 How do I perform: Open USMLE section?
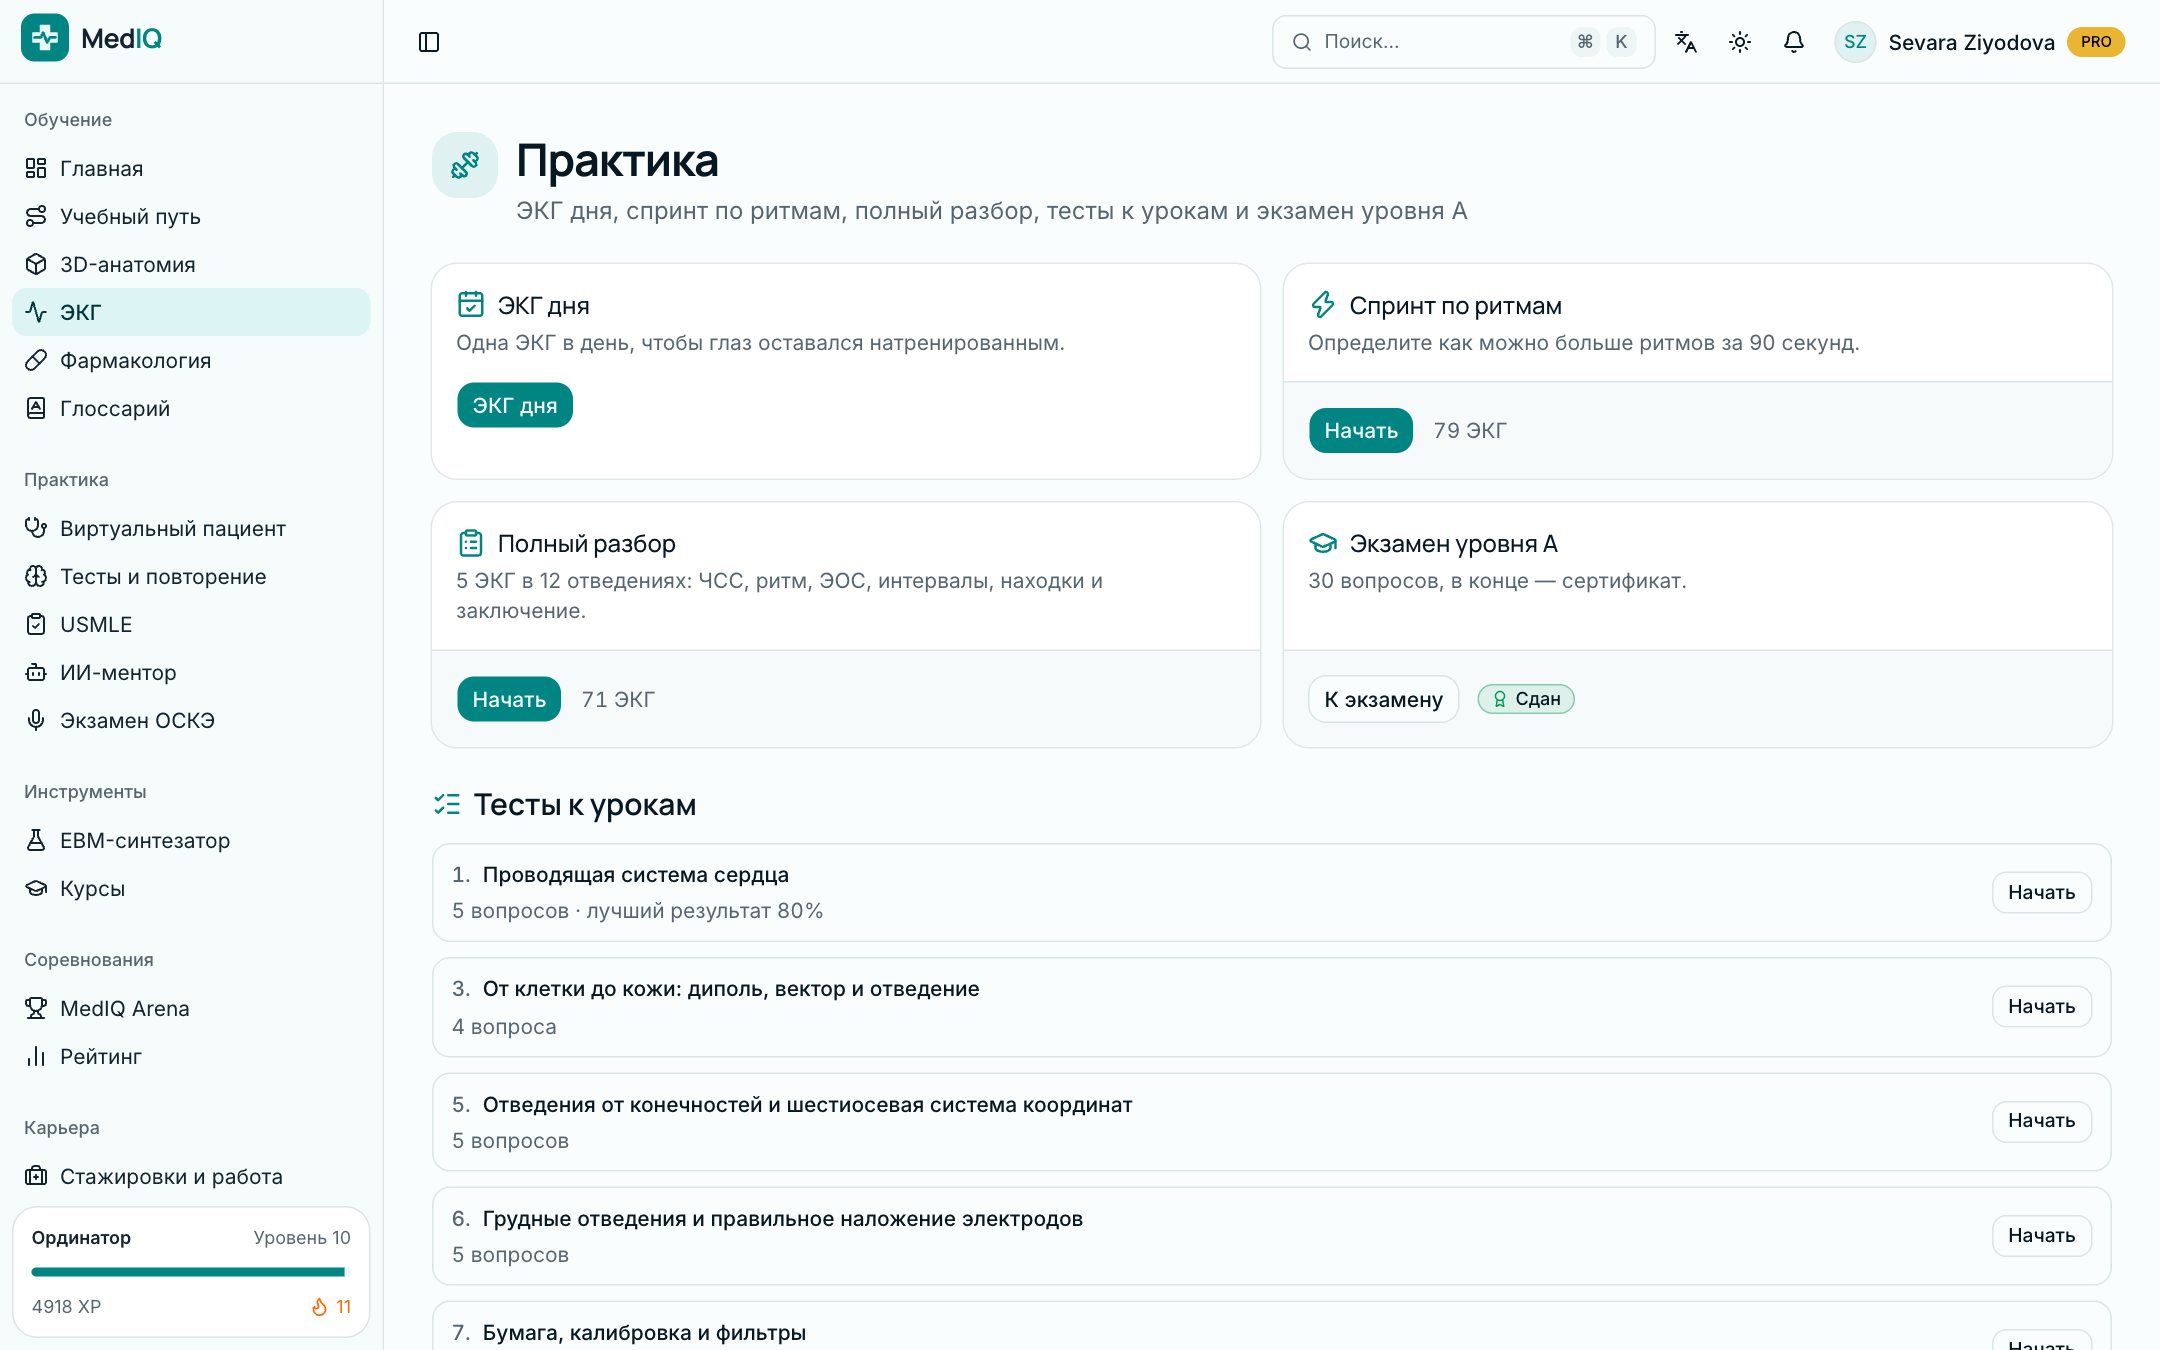[191, 624]
